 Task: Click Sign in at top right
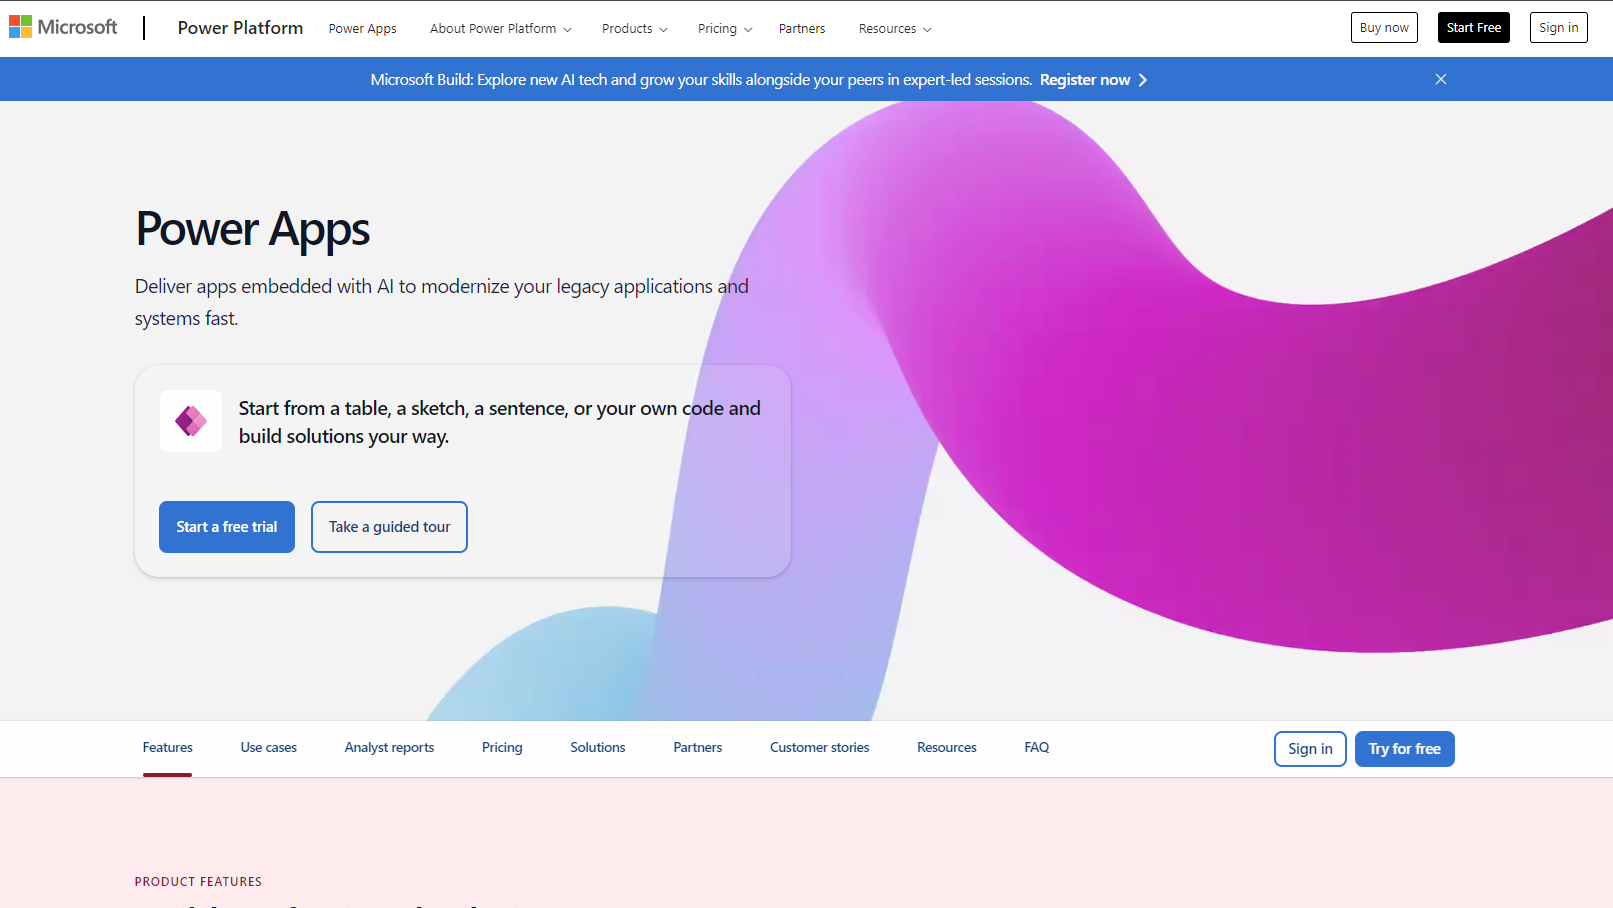coord(1558,28)
